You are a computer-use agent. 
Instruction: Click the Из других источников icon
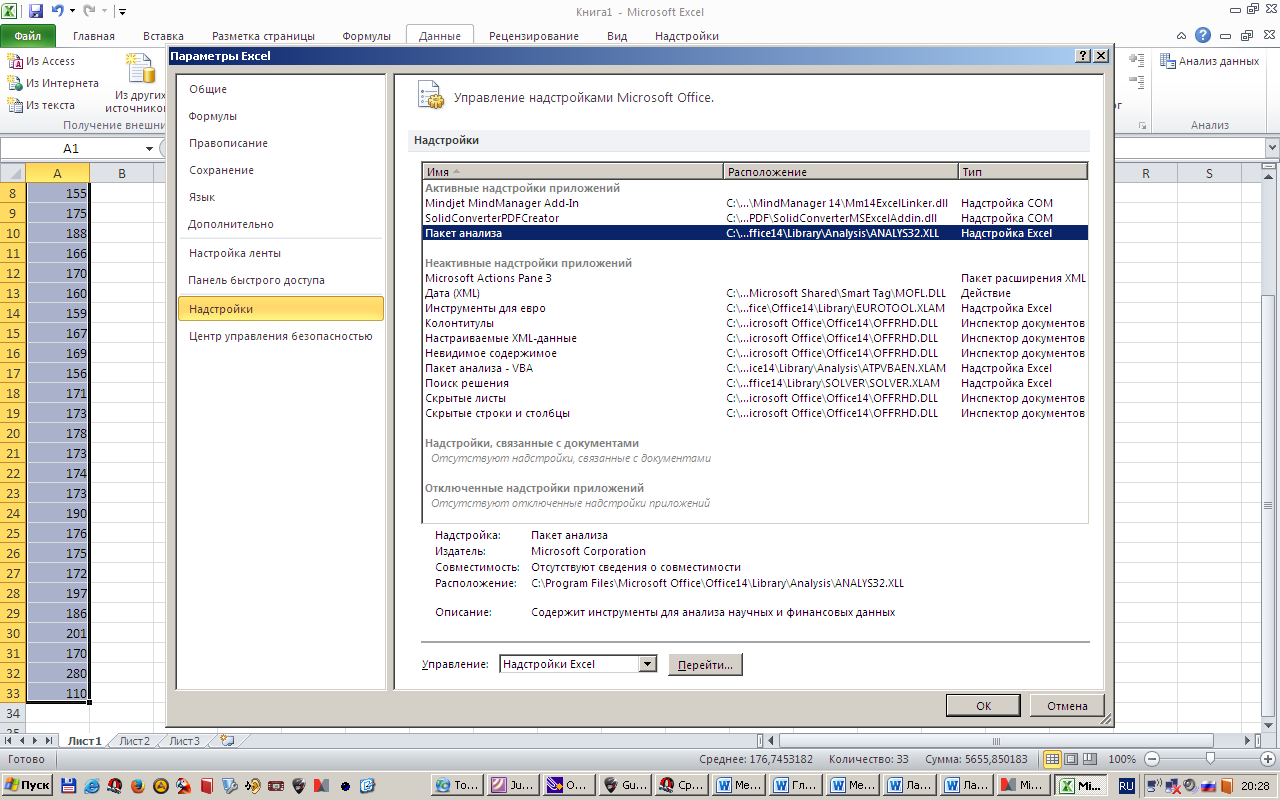tap(140, 68)
